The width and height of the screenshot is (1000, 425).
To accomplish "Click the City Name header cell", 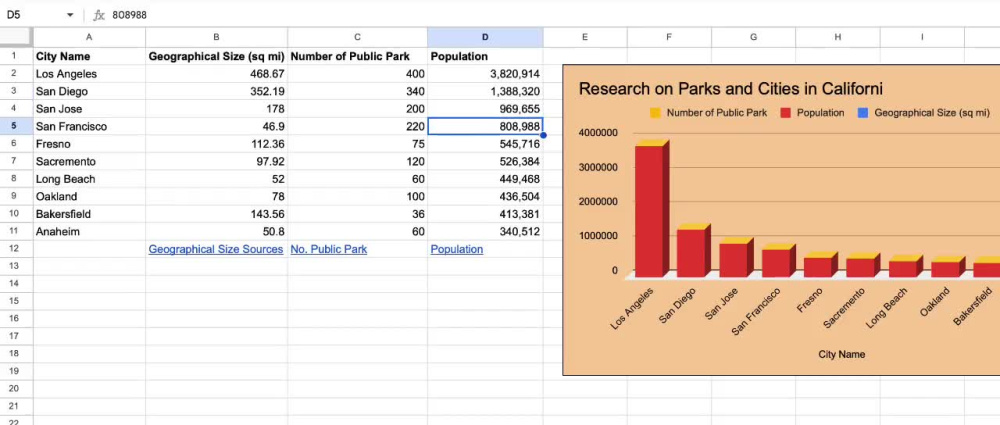I will (x=89, y=56).
